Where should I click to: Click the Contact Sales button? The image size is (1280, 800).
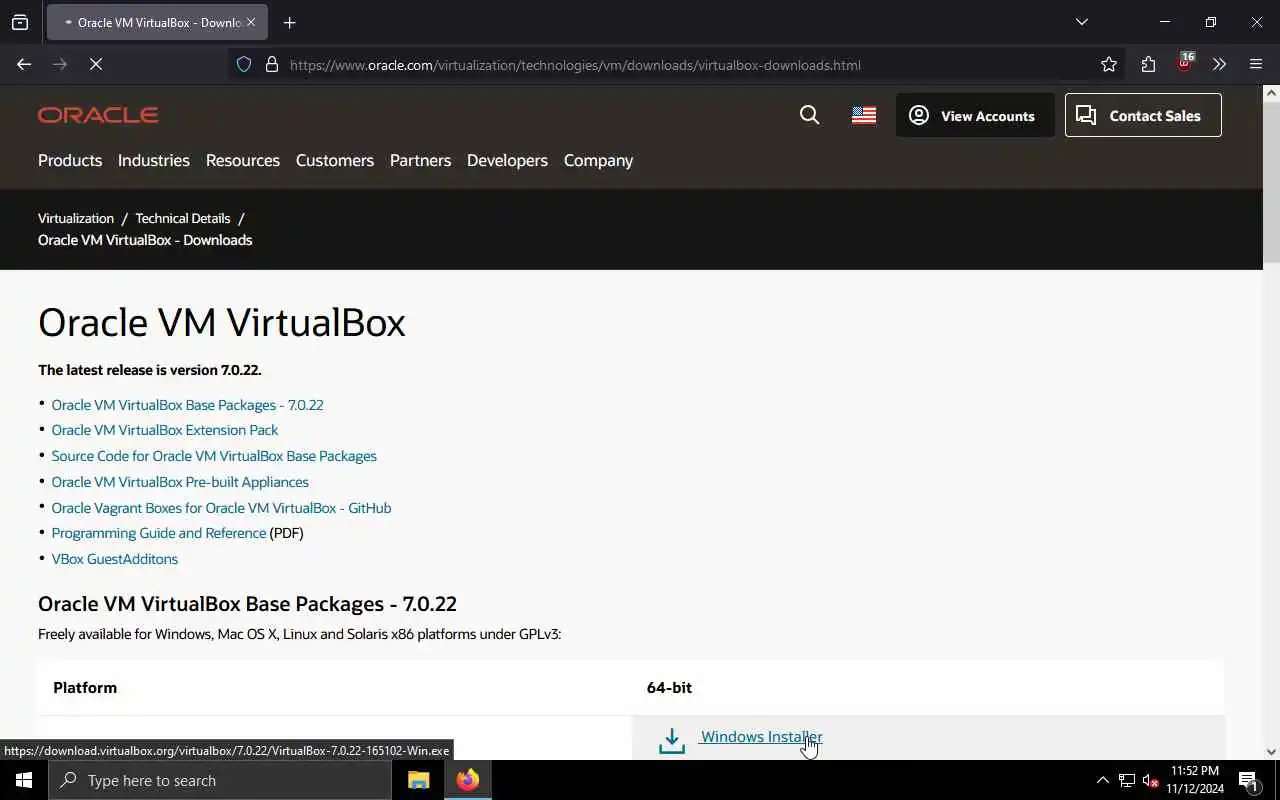tap(1143, 115)
